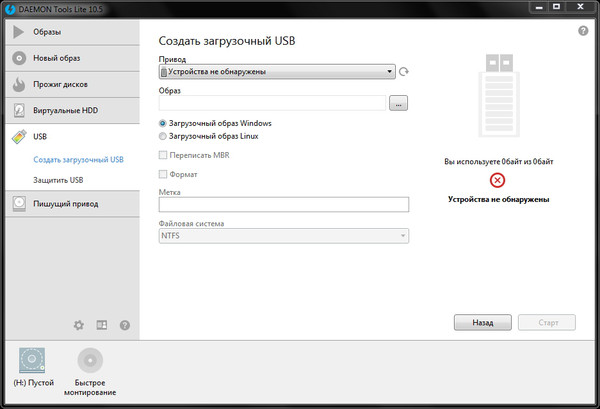Select Загрузочный образ Windows radio button
The image size is (600, 409).
pyautogui.click(x=163, y=123)
